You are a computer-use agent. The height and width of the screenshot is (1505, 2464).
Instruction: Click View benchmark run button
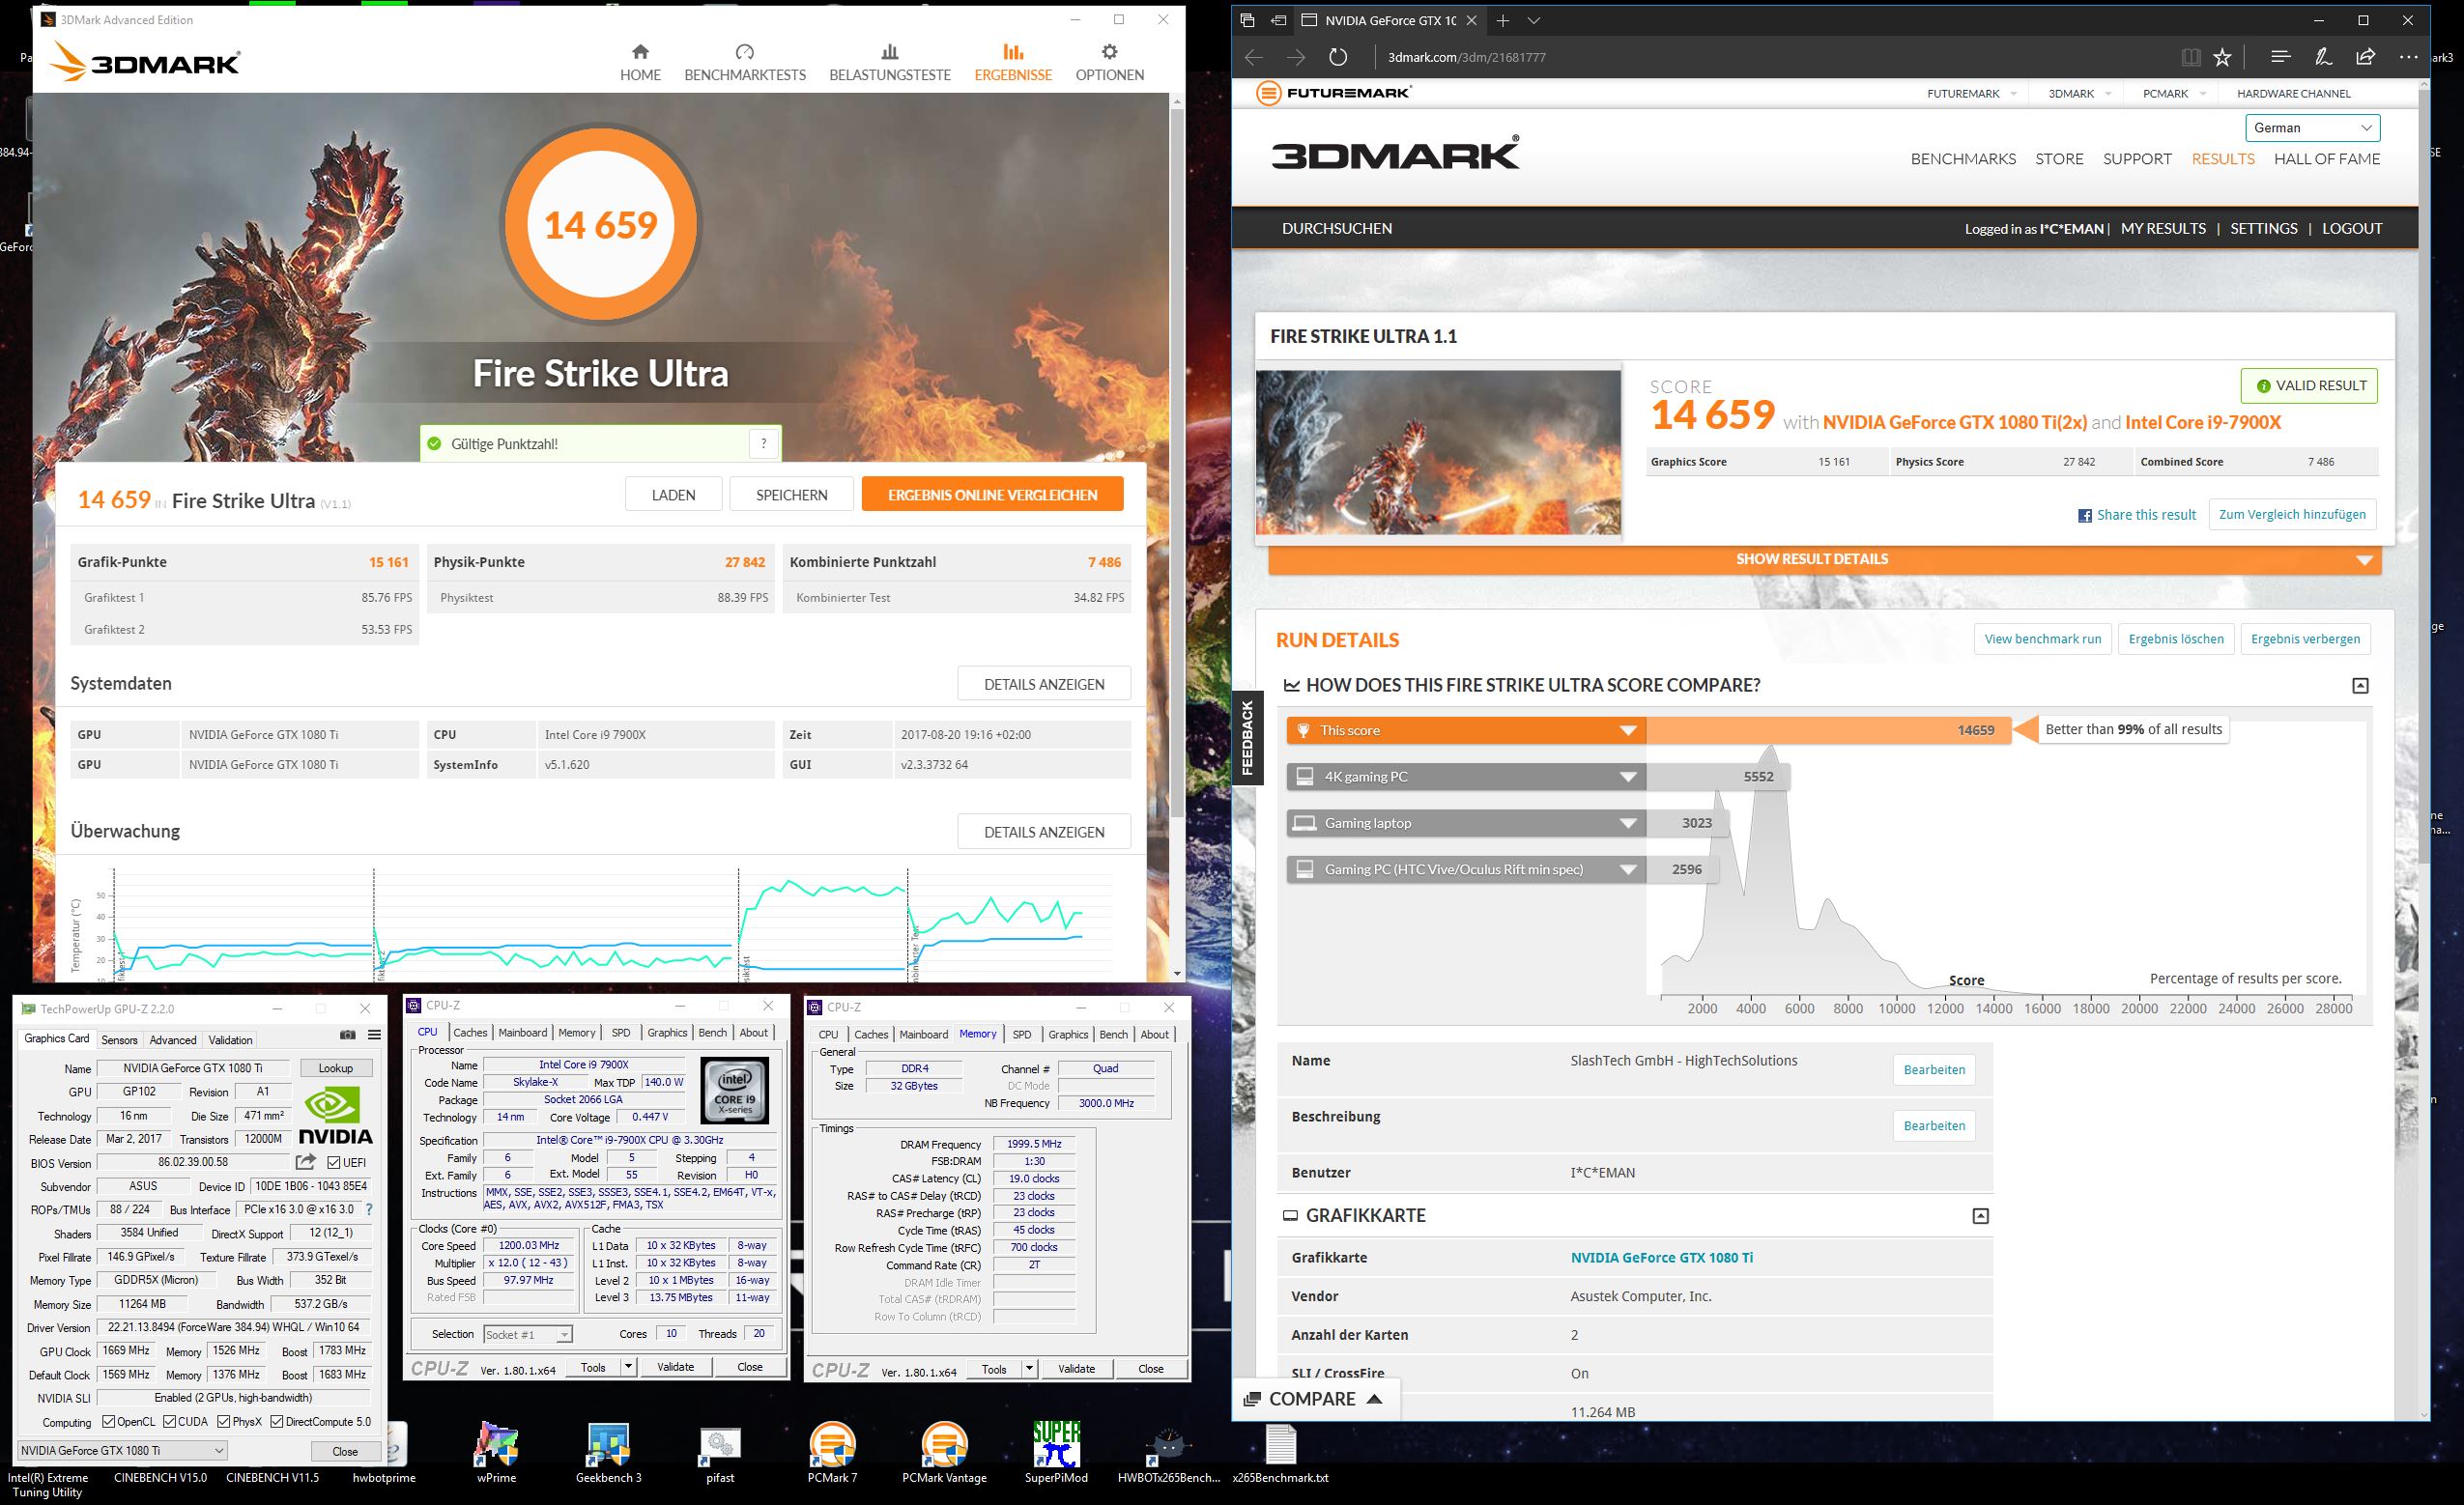click(2042, 639)
